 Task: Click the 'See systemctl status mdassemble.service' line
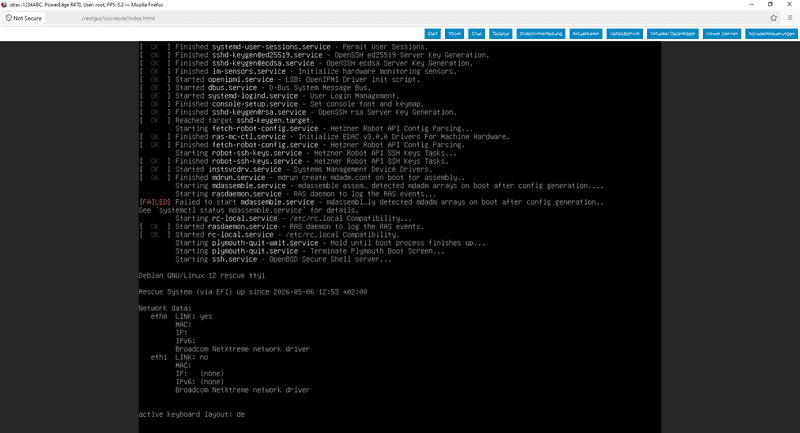coord(249,210)
